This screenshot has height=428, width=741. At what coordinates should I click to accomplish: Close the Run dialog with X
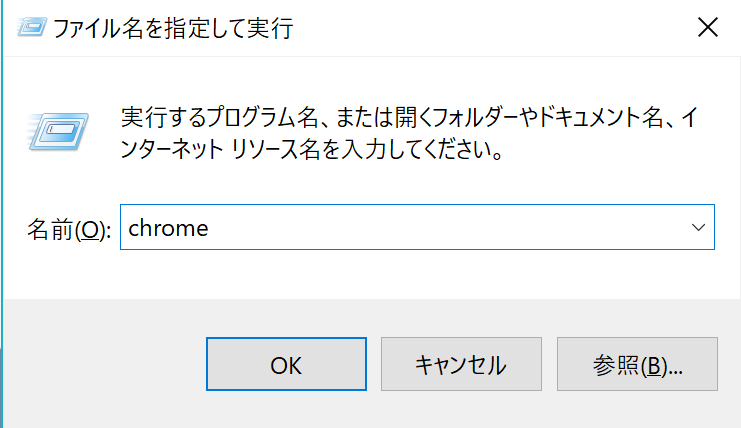click(707, 27)
